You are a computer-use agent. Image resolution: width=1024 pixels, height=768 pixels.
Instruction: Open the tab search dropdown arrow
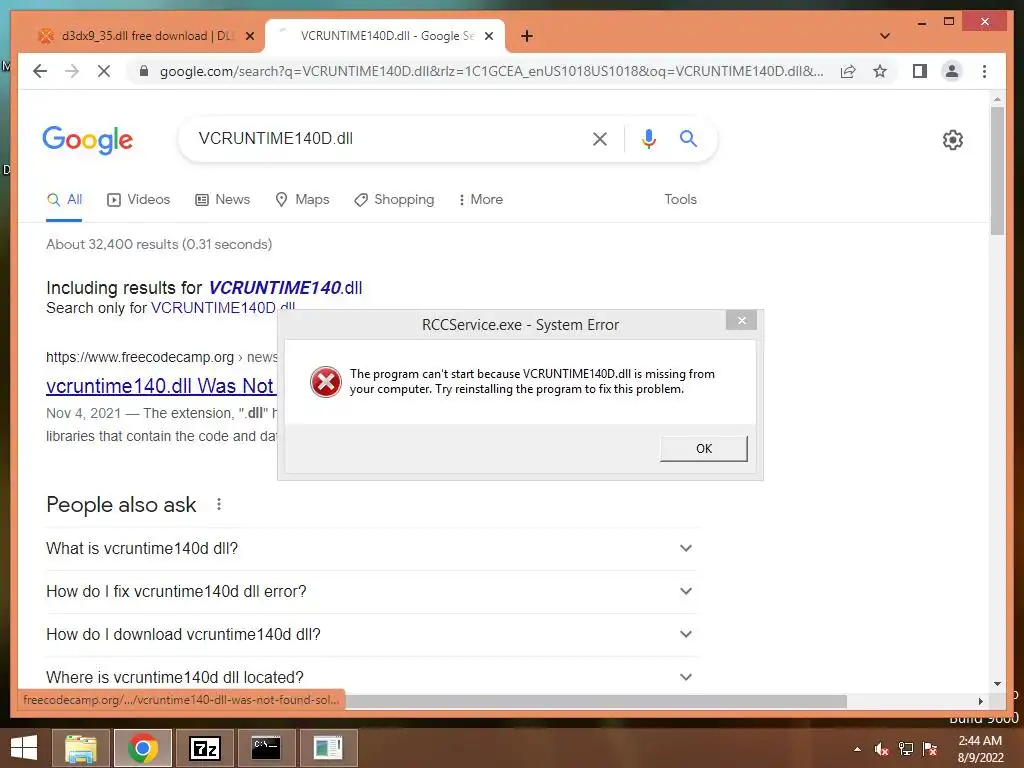[x=885, y=36]
